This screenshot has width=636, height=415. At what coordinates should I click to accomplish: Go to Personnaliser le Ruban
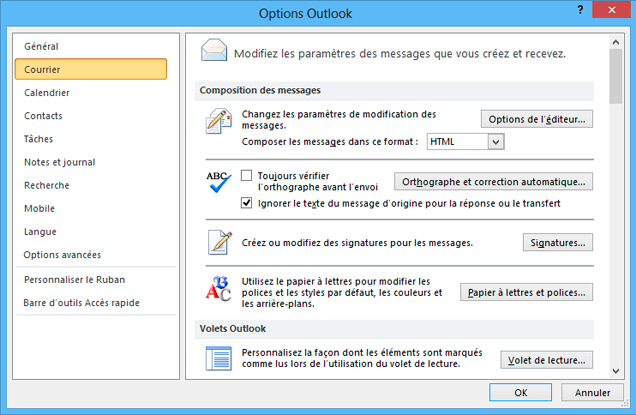(x=74, y=279)
